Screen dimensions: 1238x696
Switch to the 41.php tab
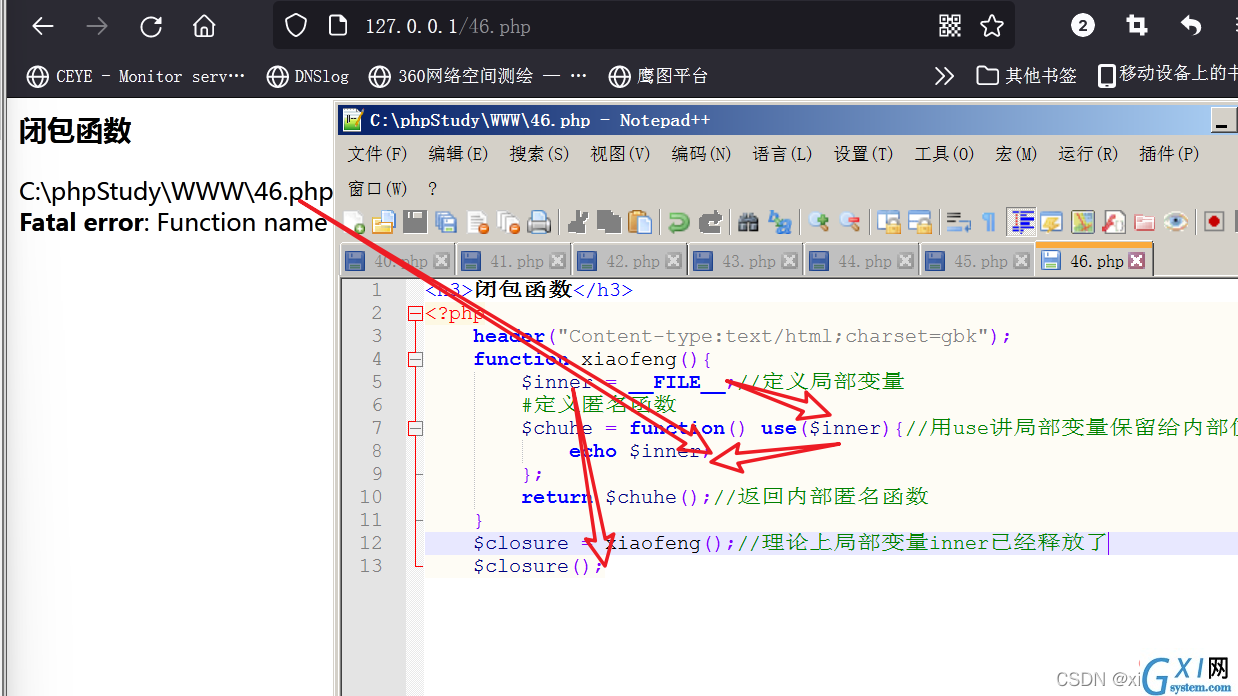(x=512, y=261)
